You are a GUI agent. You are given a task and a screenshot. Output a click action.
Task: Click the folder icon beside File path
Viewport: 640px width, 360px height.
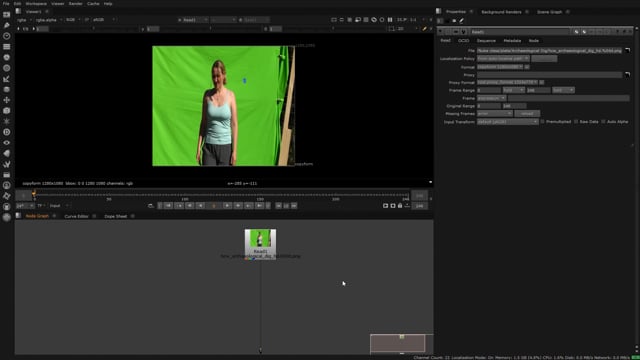pos(627,51)
